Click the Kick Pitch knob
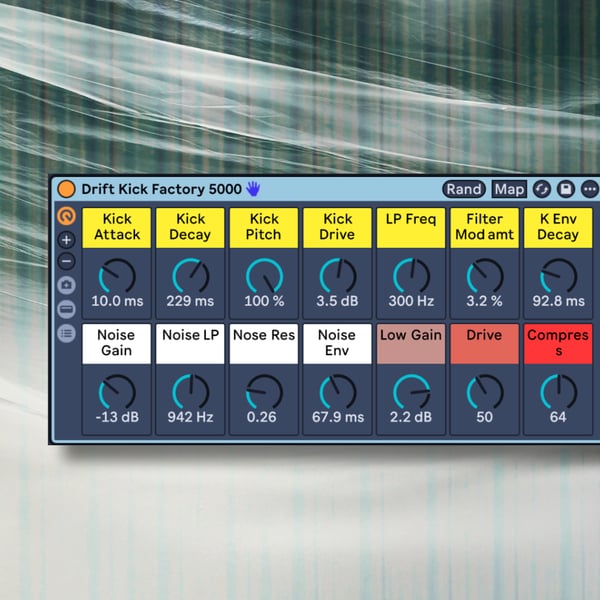The height and width of the screenshot is (600, 600). tap(264, 276)
